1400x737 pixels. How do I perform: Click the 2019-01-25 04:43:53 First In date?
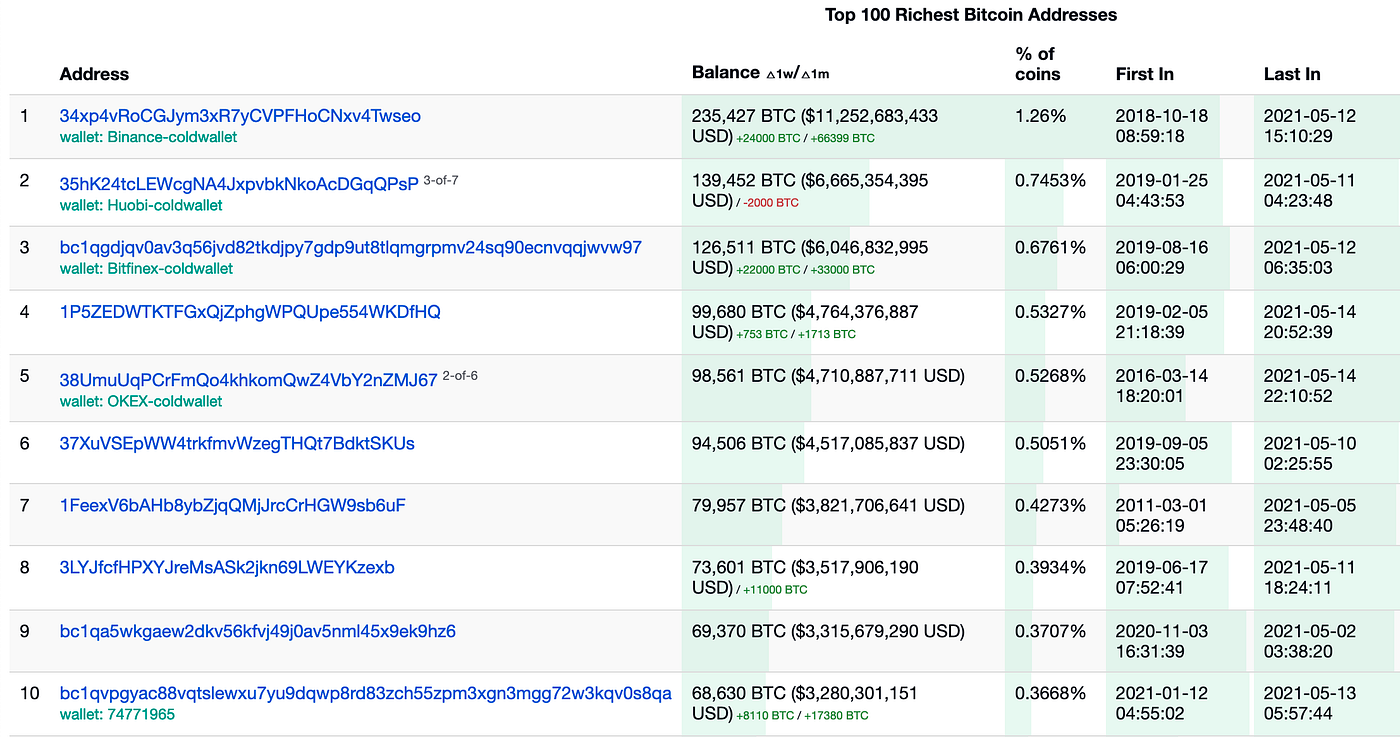[x=1162, y=191]
